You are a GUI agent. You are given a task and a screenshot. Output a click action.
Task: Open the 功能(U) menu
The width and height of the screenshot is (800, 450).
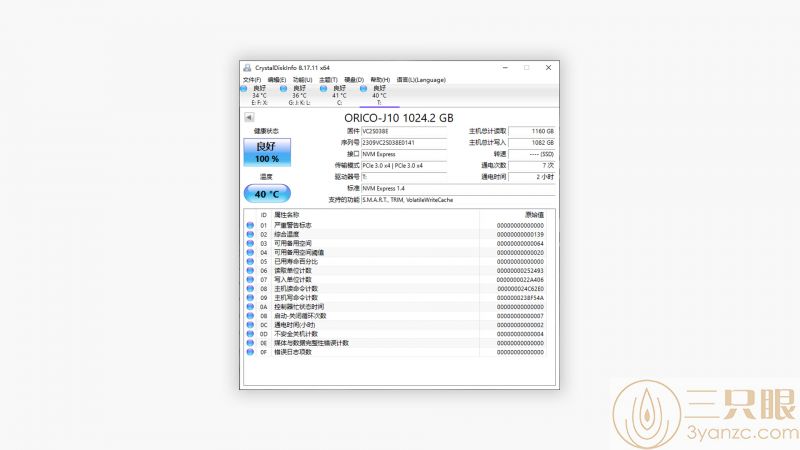click(x=302, y=80)
